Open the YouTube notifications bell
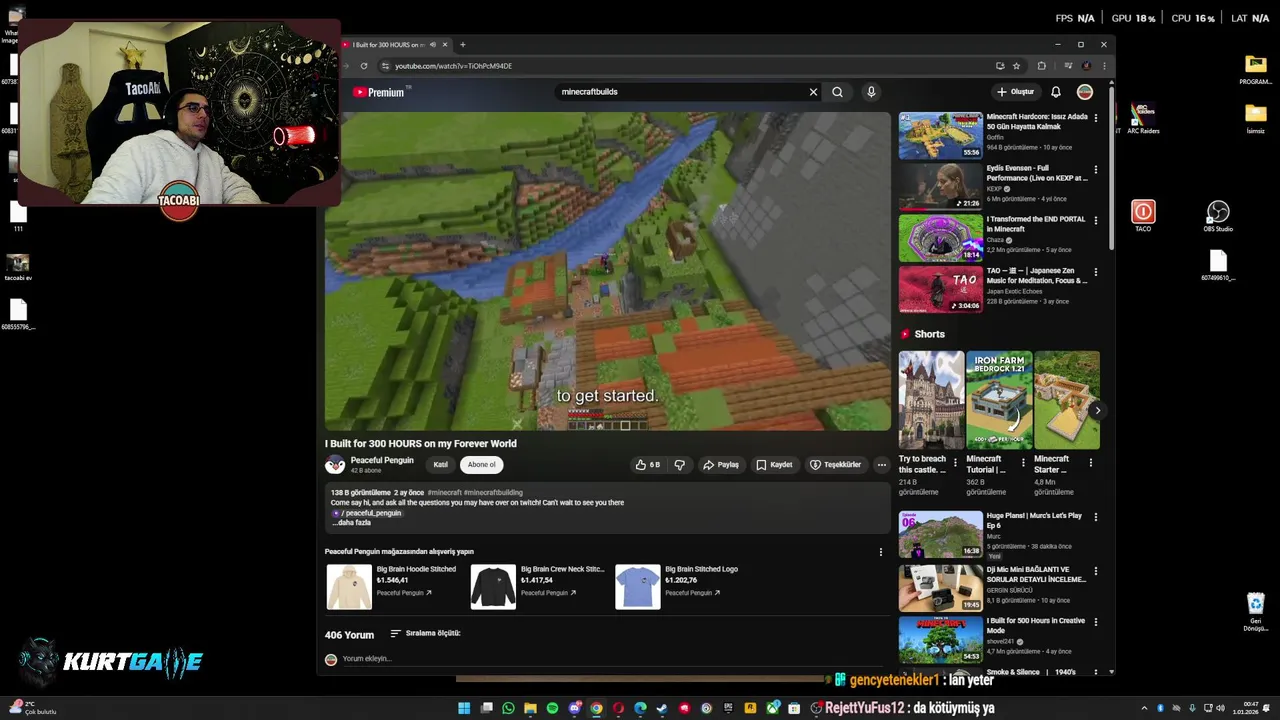Viewport: 1280px width, 720px height. point(1055,92)
